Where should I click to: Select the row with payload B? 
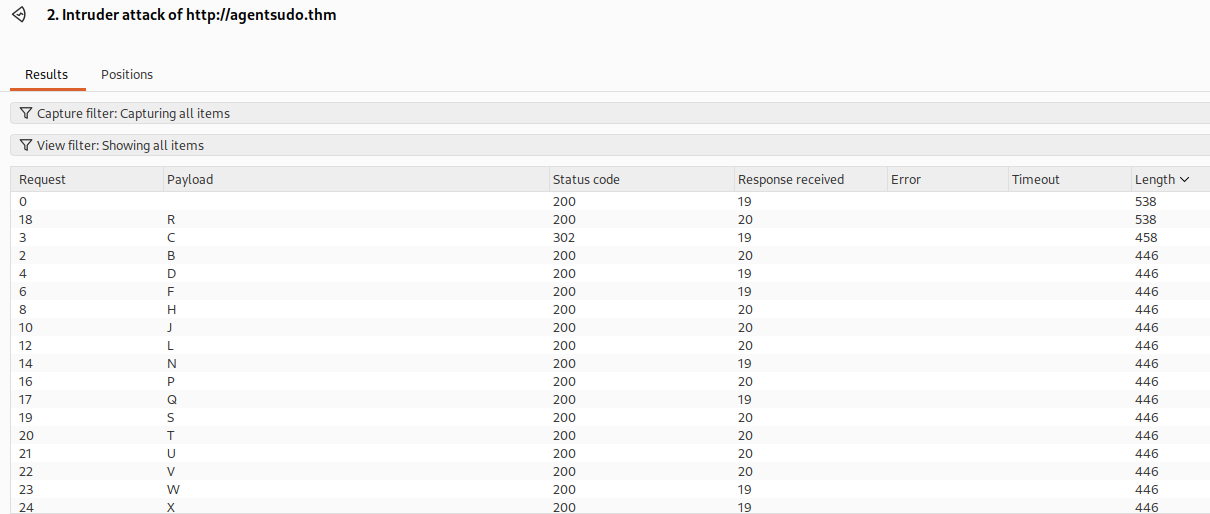610,255
